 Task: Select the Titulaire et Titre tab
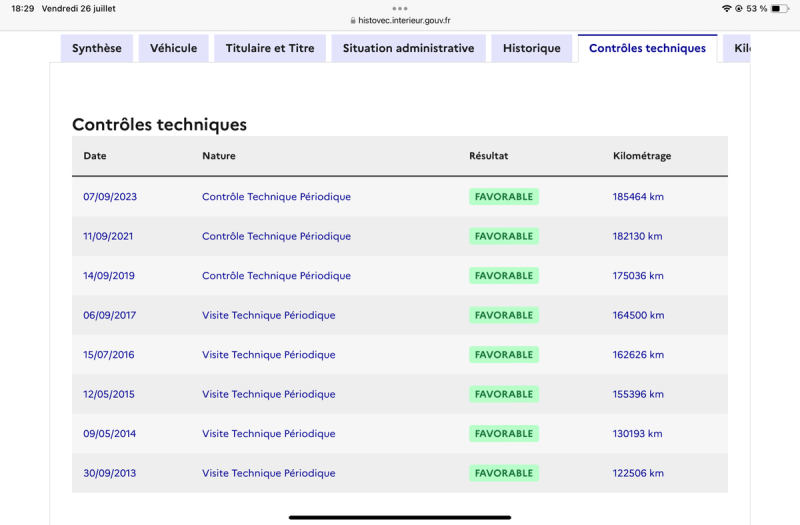point(270,48)
